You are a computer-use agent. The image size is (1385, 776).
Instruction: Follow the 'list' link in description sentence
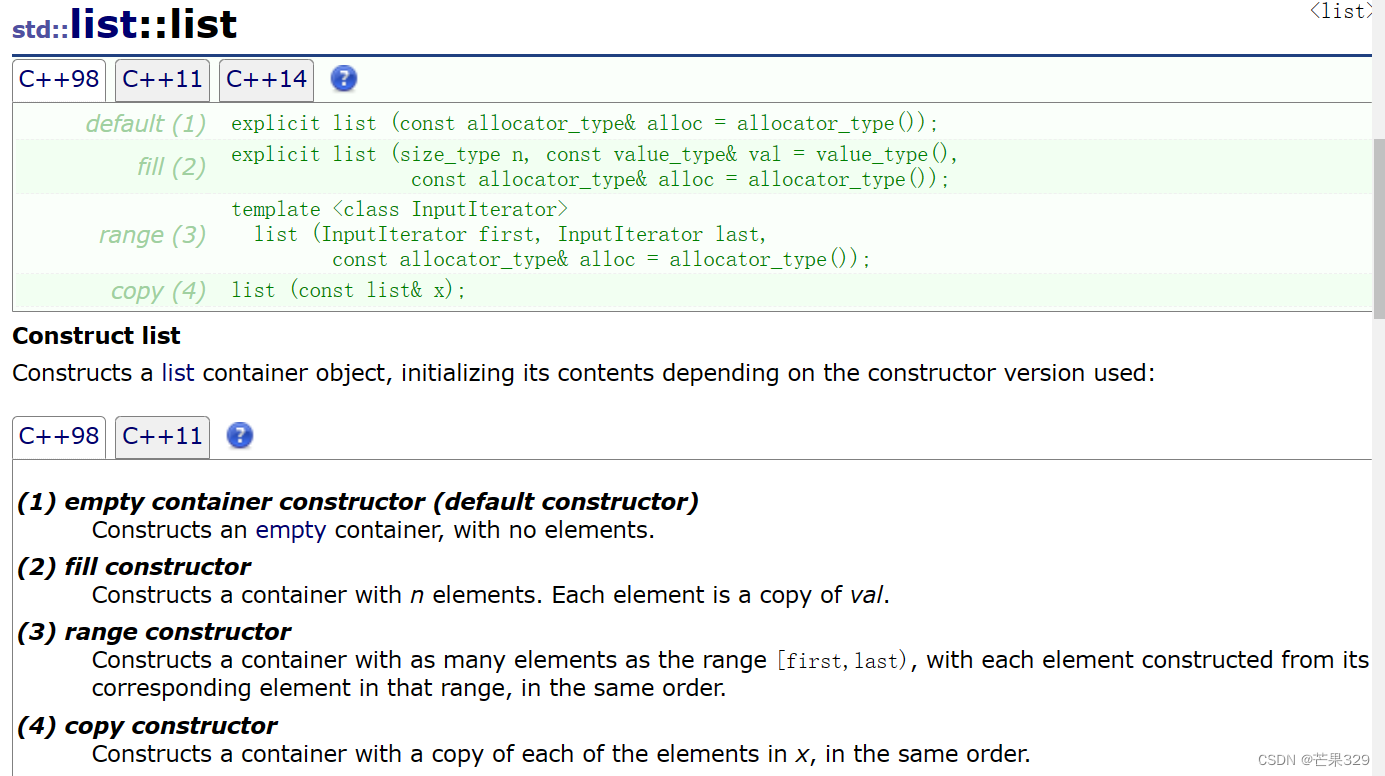pos(178,373)
